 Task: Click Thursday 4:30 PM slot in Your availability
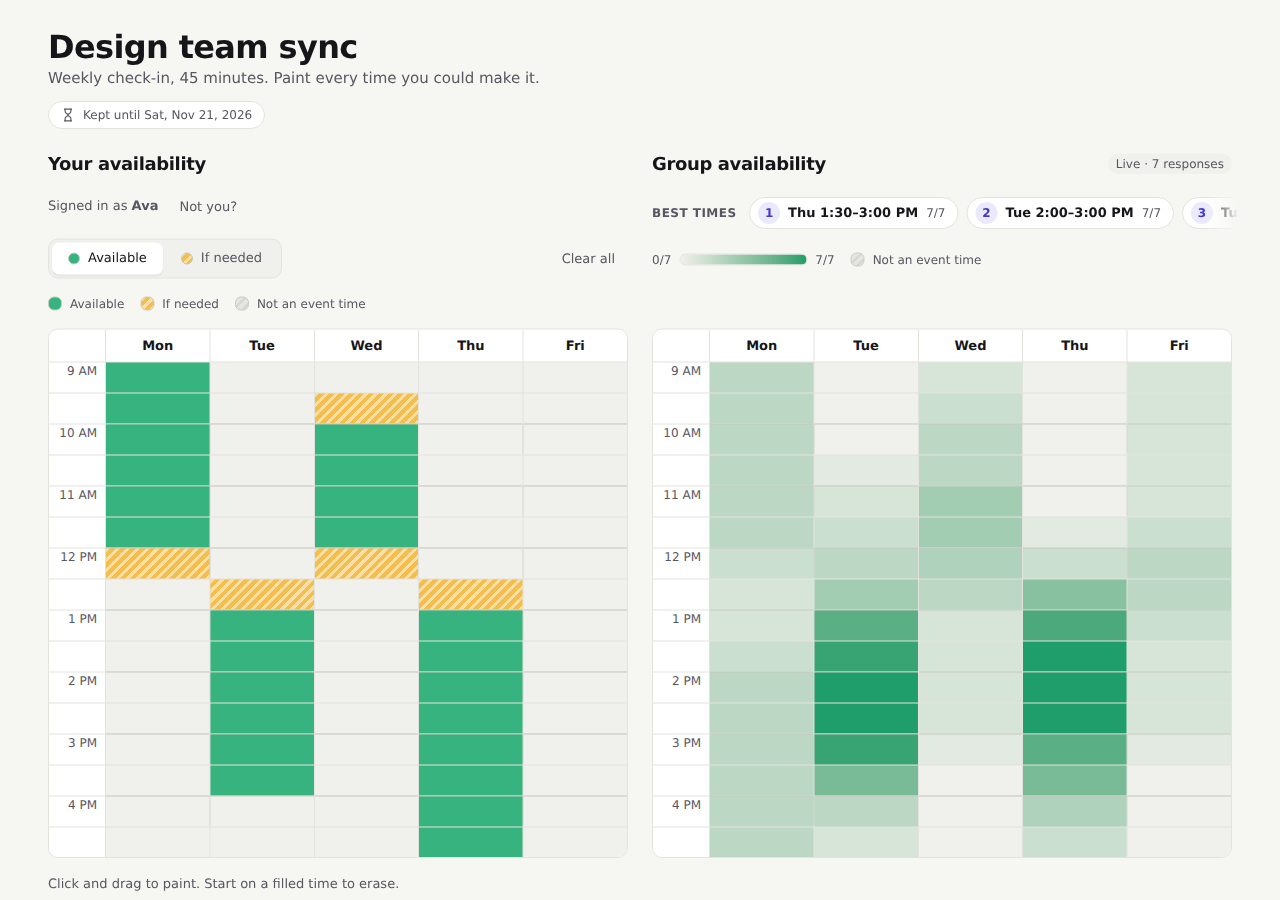[471, 842]
